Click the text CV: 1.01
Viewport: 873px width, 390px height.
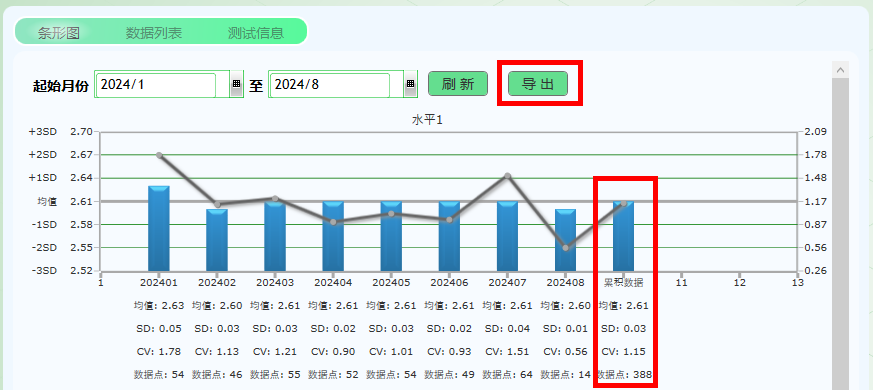click(391, 352)
